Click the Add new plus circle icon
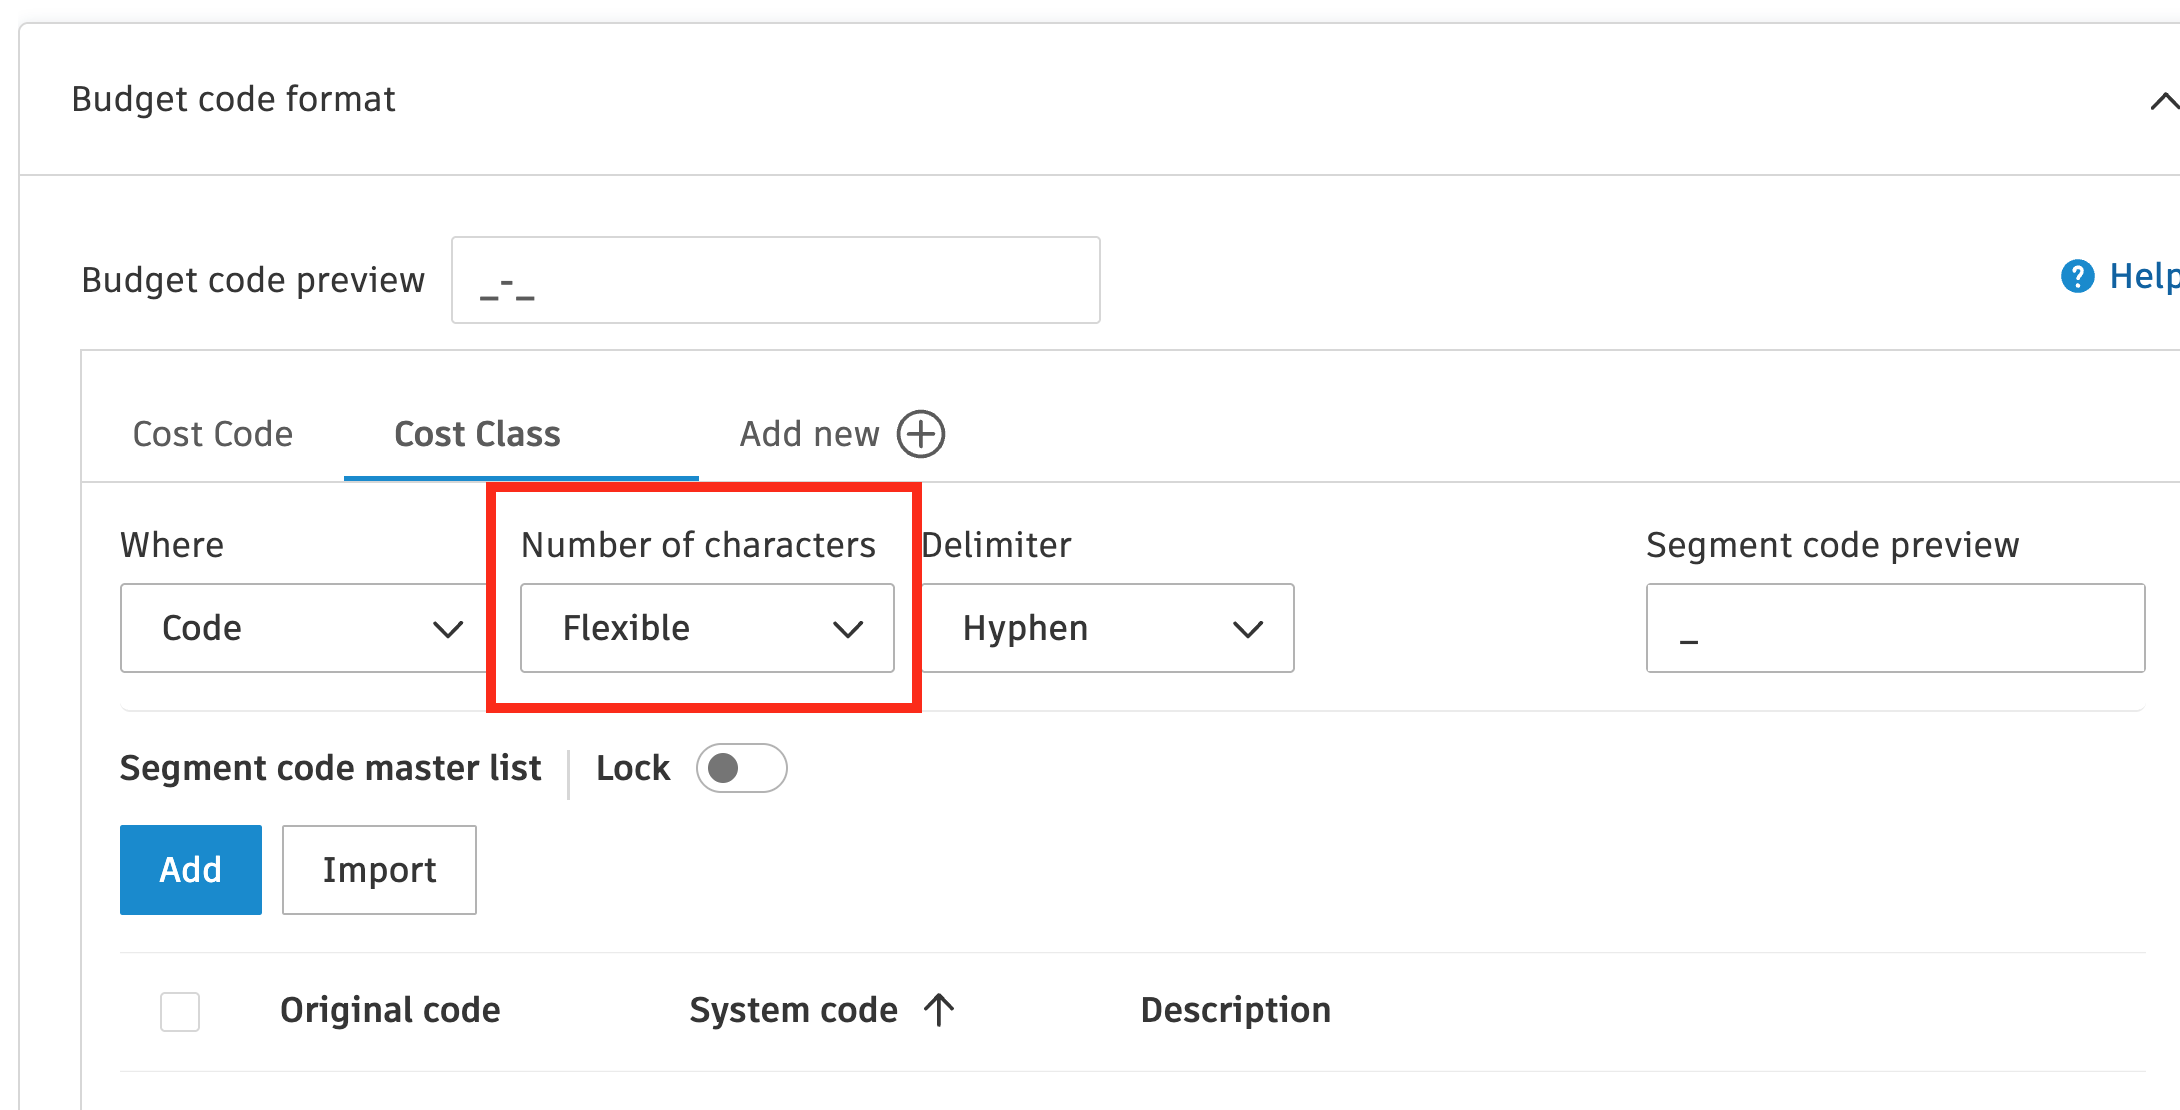Image resolution: width=2180 pixels, height=1110 pixels. tap(920, 434)
